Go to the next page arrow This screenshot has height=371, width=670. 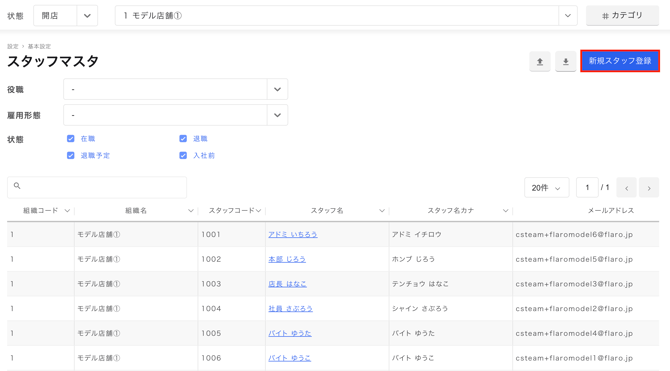[x=649, y=188]
